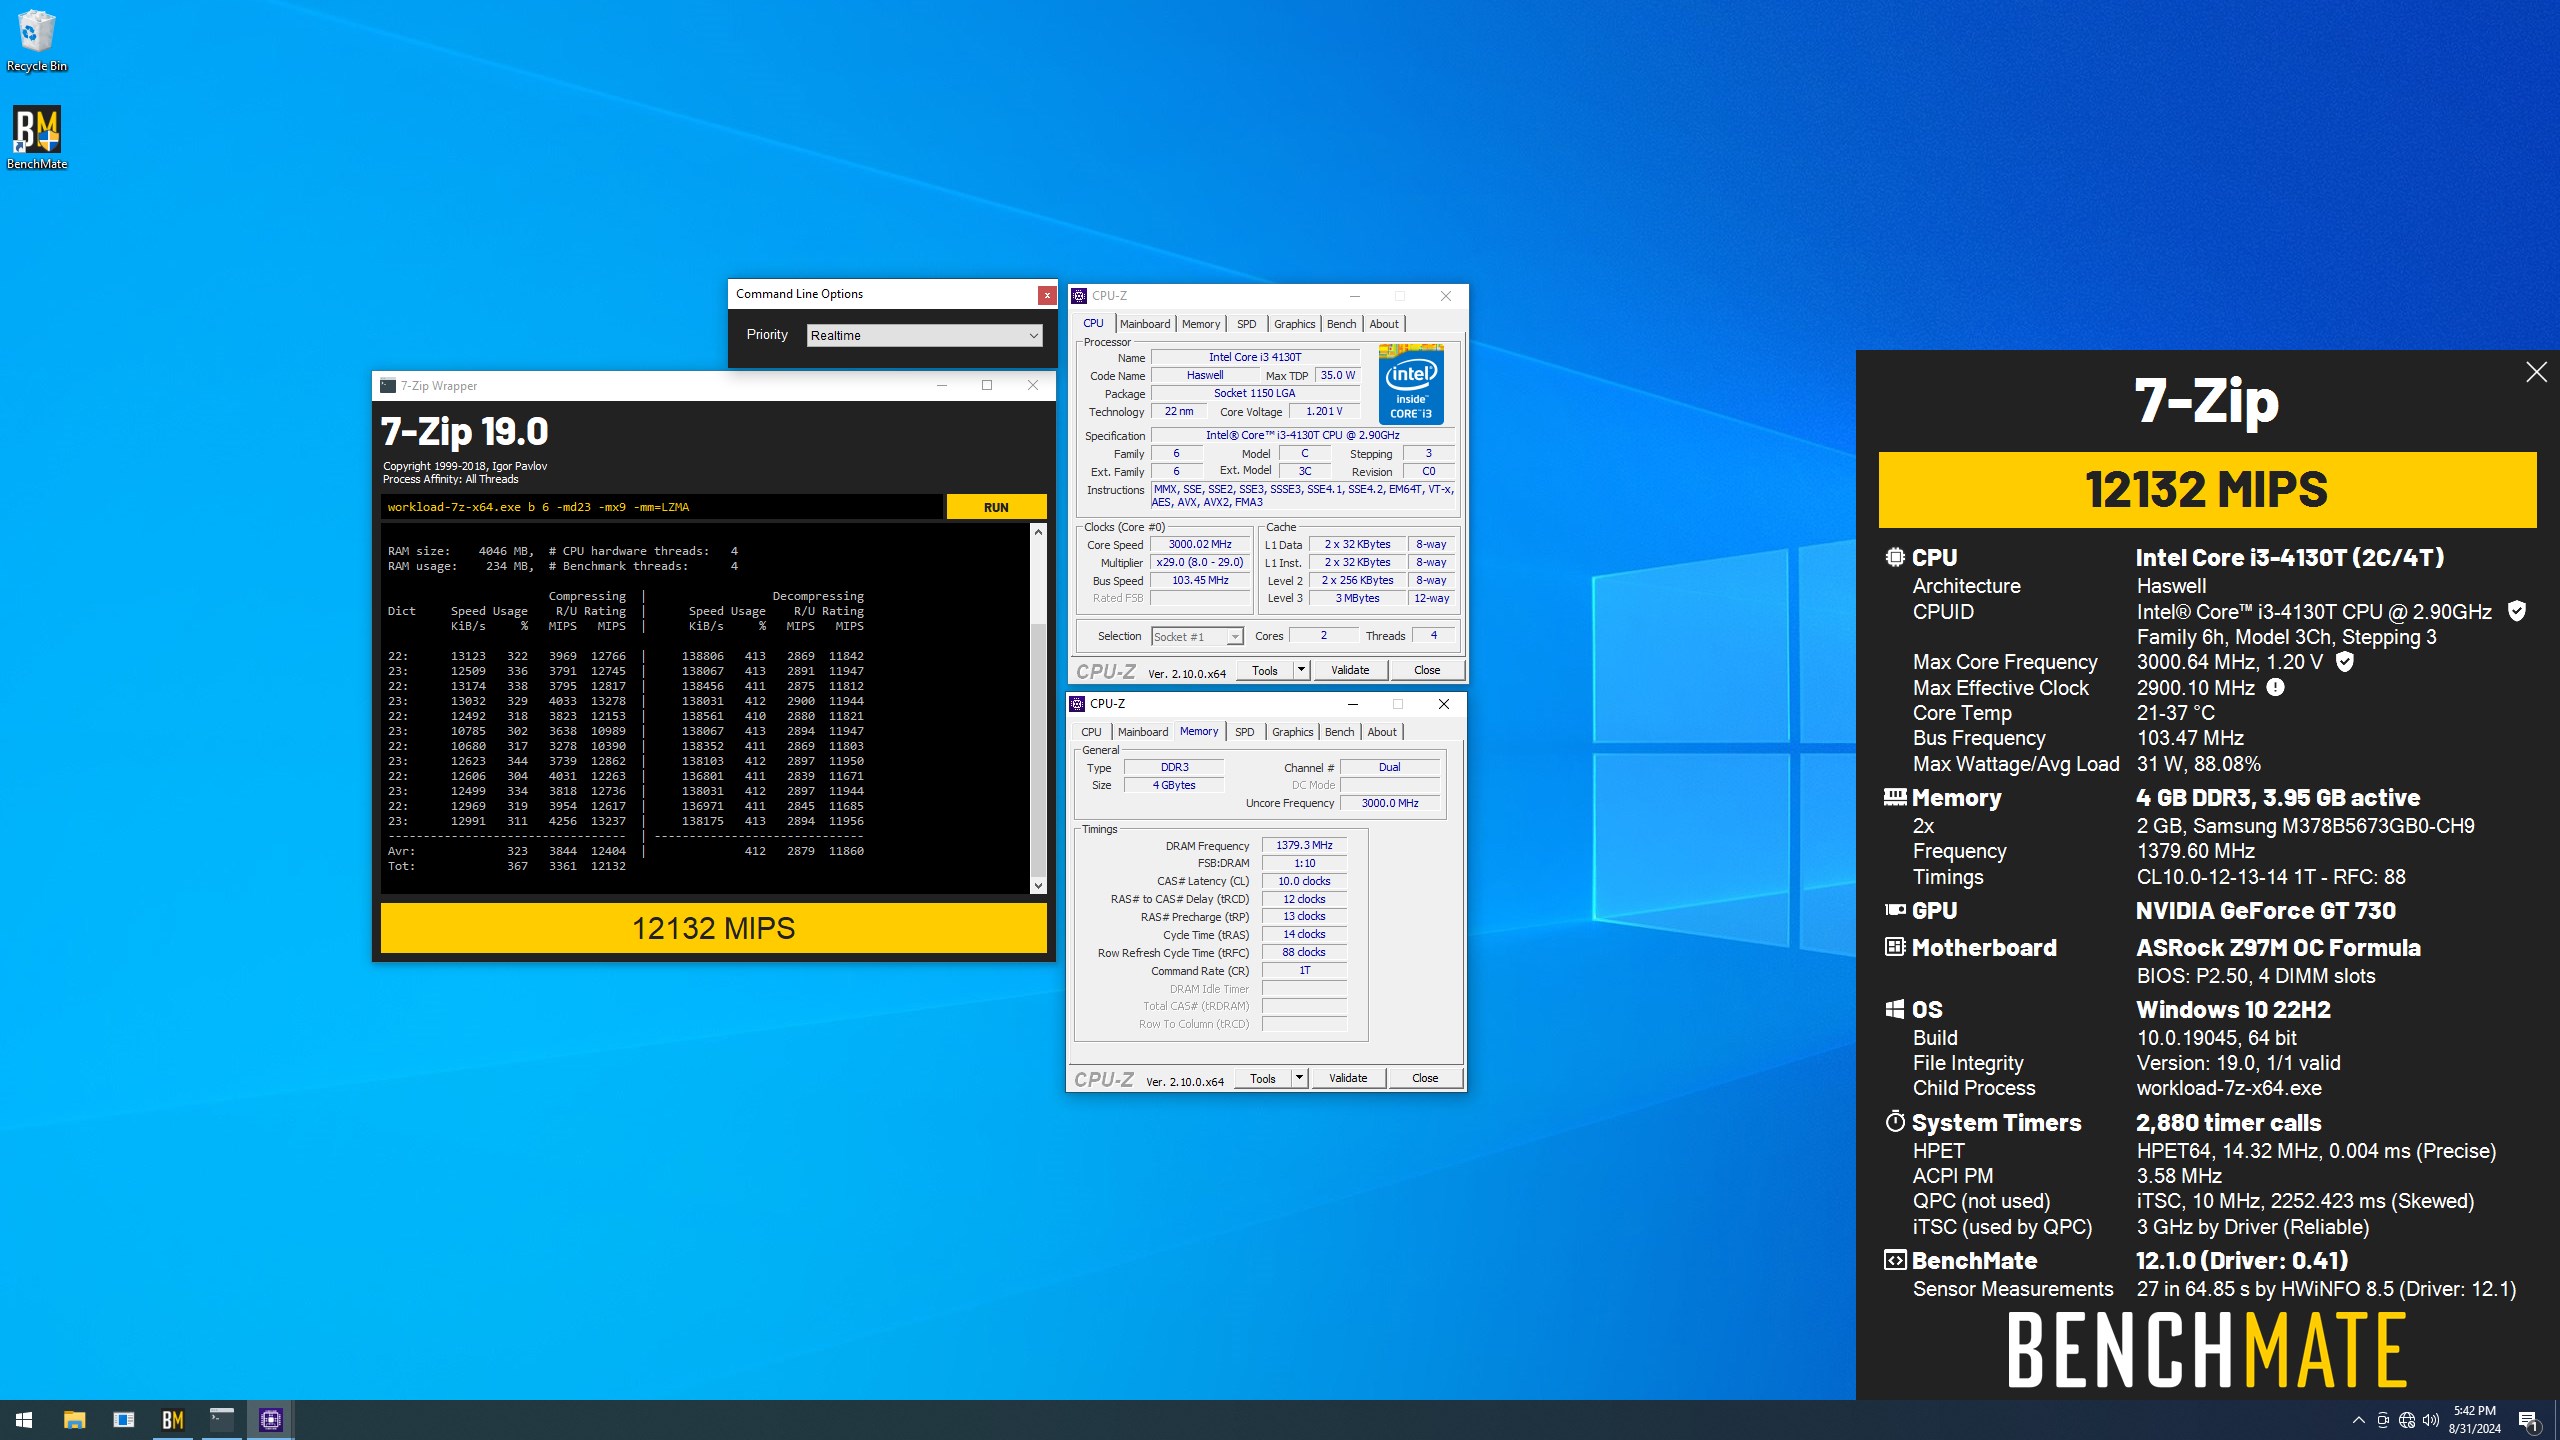The height and width of the screenshot is (1440, 2560).
Task: Click Validate in upper CPU-Z window
Action: [1350, 670]
